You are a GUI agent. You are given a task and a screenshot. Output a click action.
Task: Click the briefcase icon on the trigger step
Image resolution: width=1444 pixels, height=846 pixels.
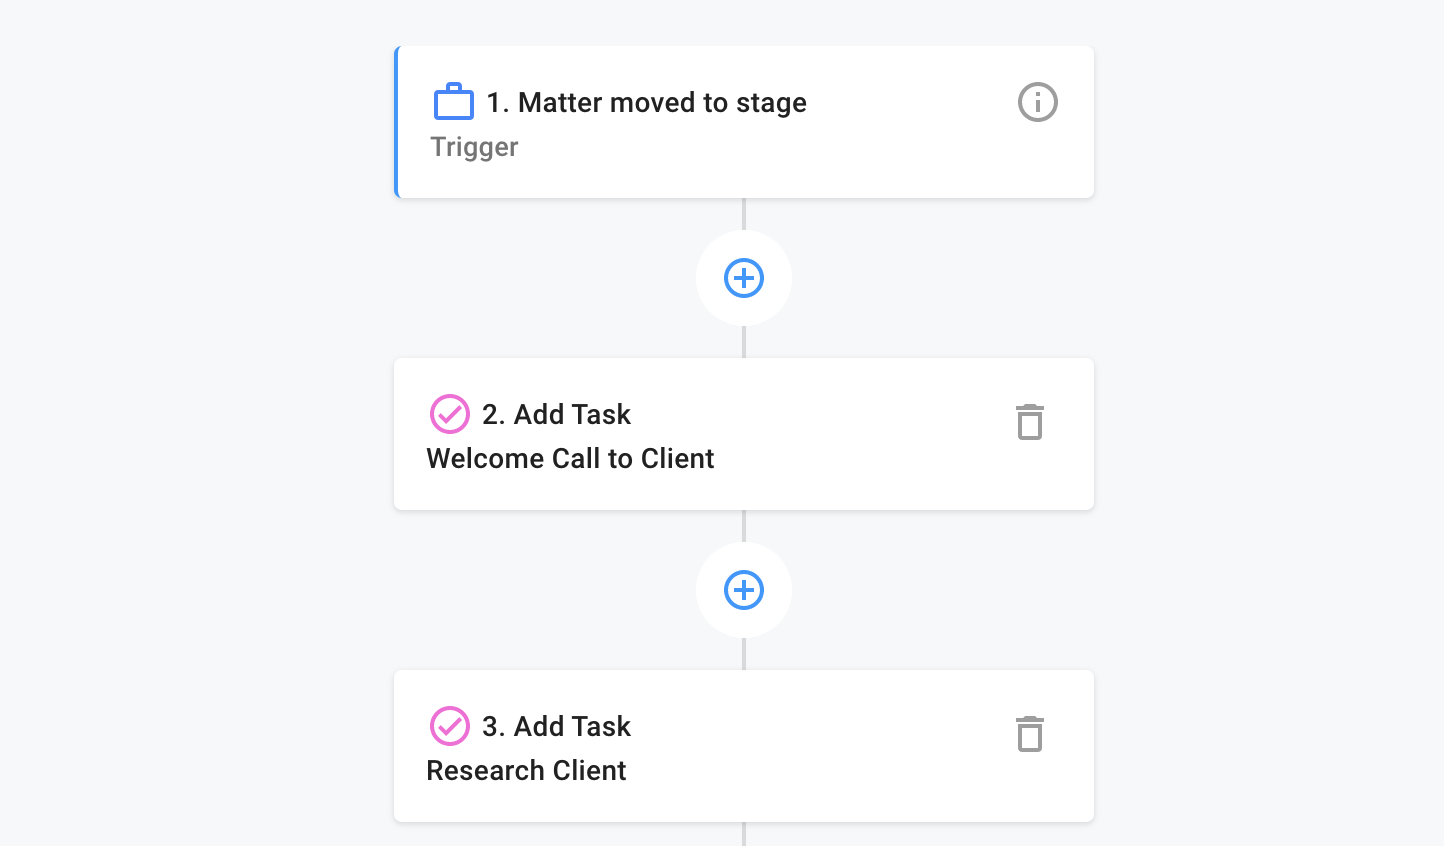453,102
